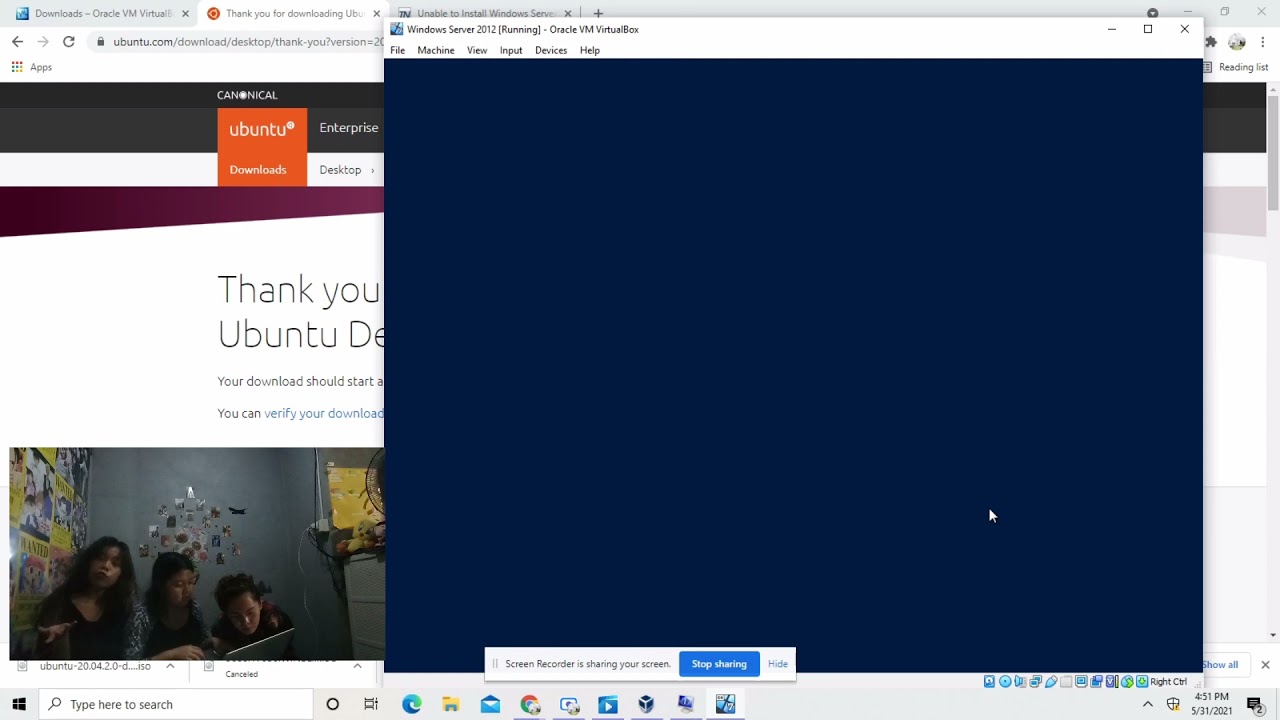
Task: Click hard disk activity icon in VirtualBox status bar
Action: (989, 681)
